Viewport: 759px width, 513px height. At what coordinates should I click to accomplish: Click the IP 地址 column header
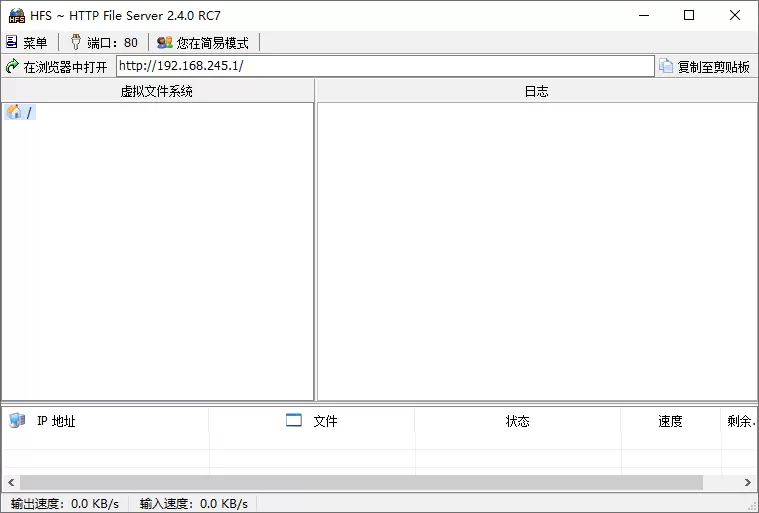pos(106,421)
